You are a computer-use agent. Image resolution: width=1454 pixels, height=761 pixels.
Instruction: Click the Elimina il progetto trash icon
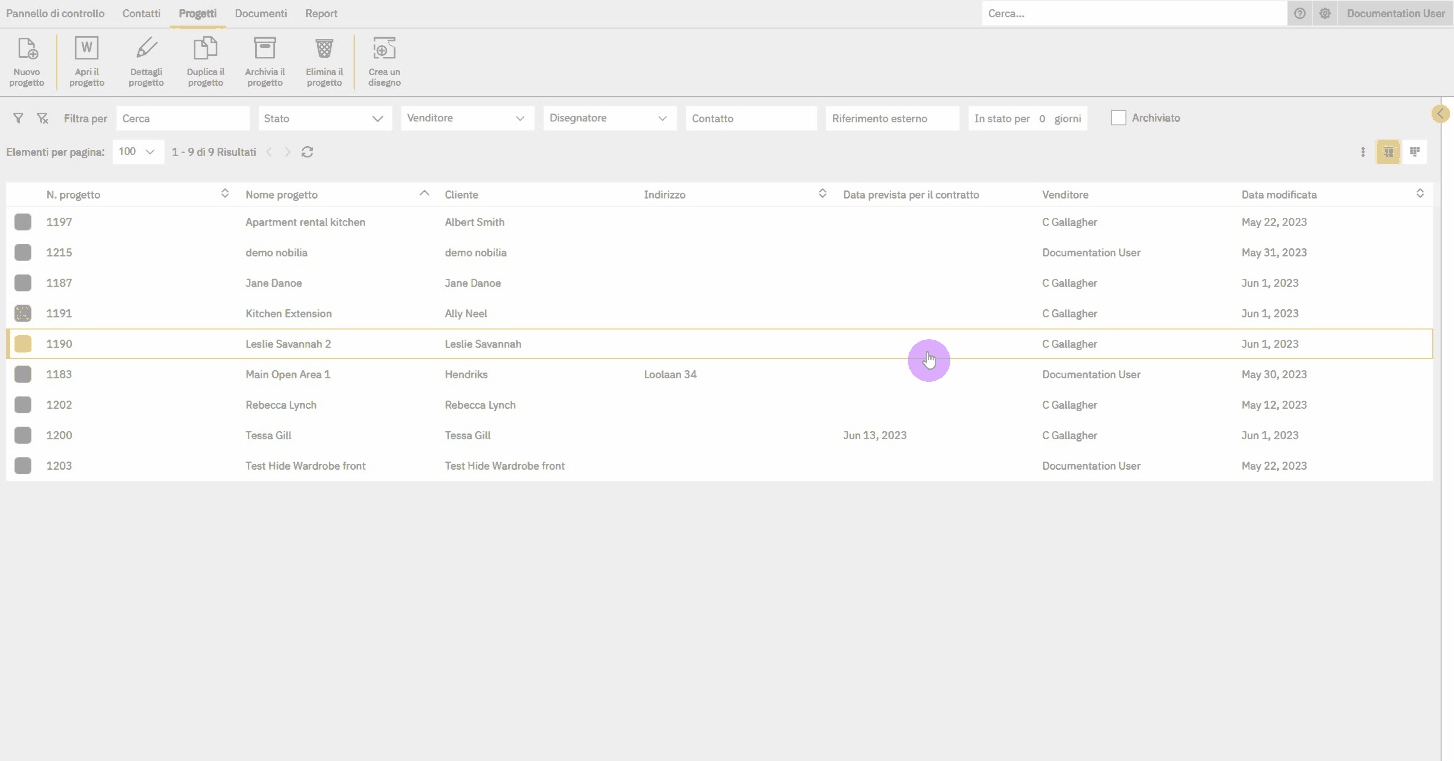pos(324,60)
